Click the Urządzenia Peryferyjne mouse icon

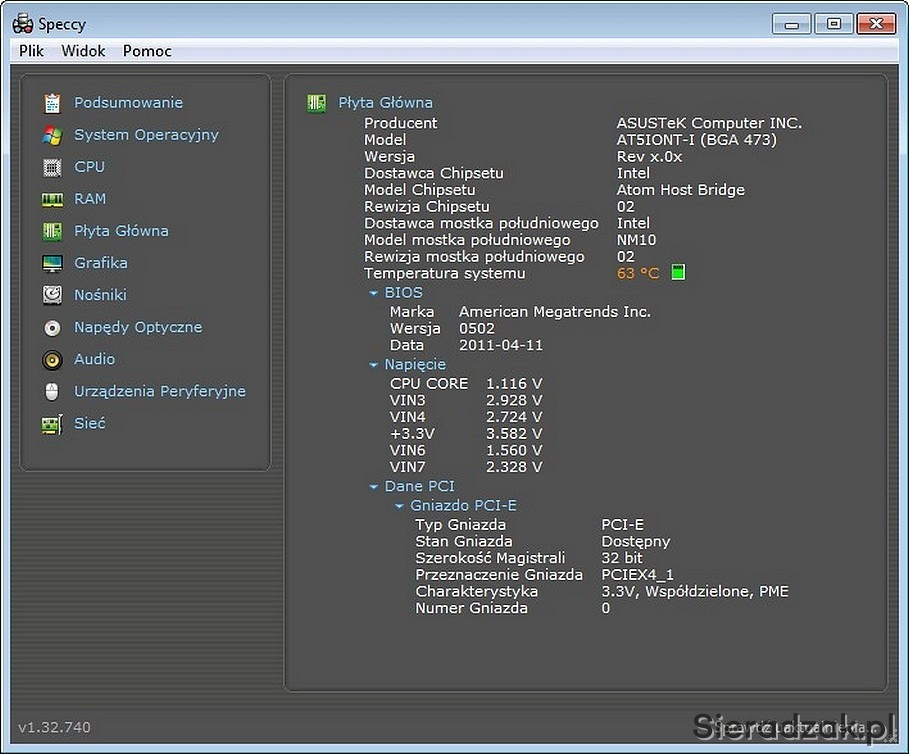(52, 392)
